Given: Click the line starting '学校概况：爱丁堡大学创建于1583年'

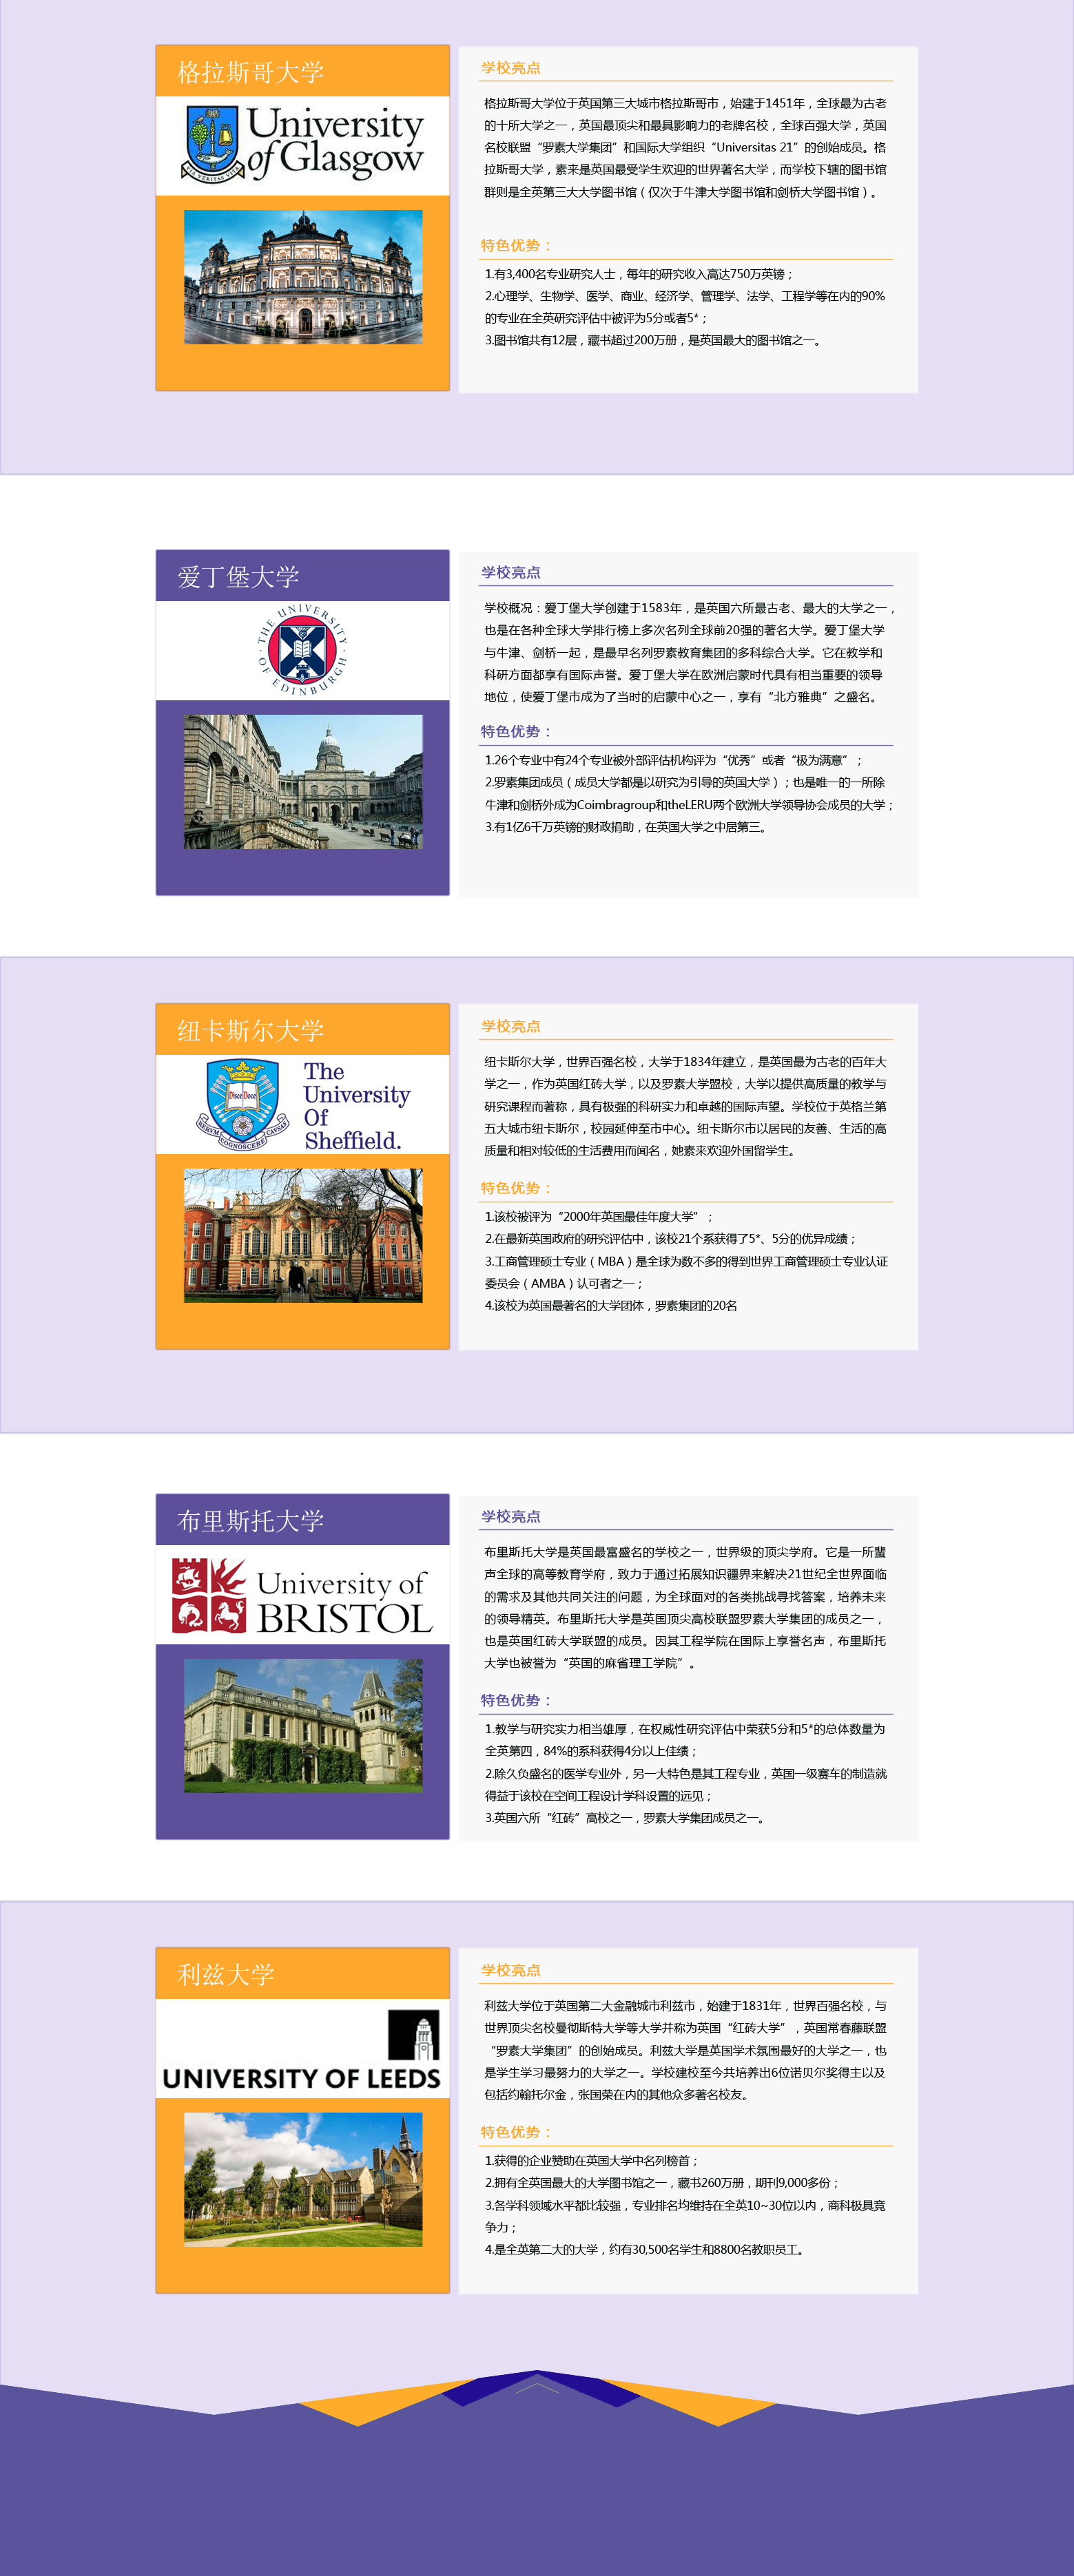Looking at the screenshot, I should [689, 609].
